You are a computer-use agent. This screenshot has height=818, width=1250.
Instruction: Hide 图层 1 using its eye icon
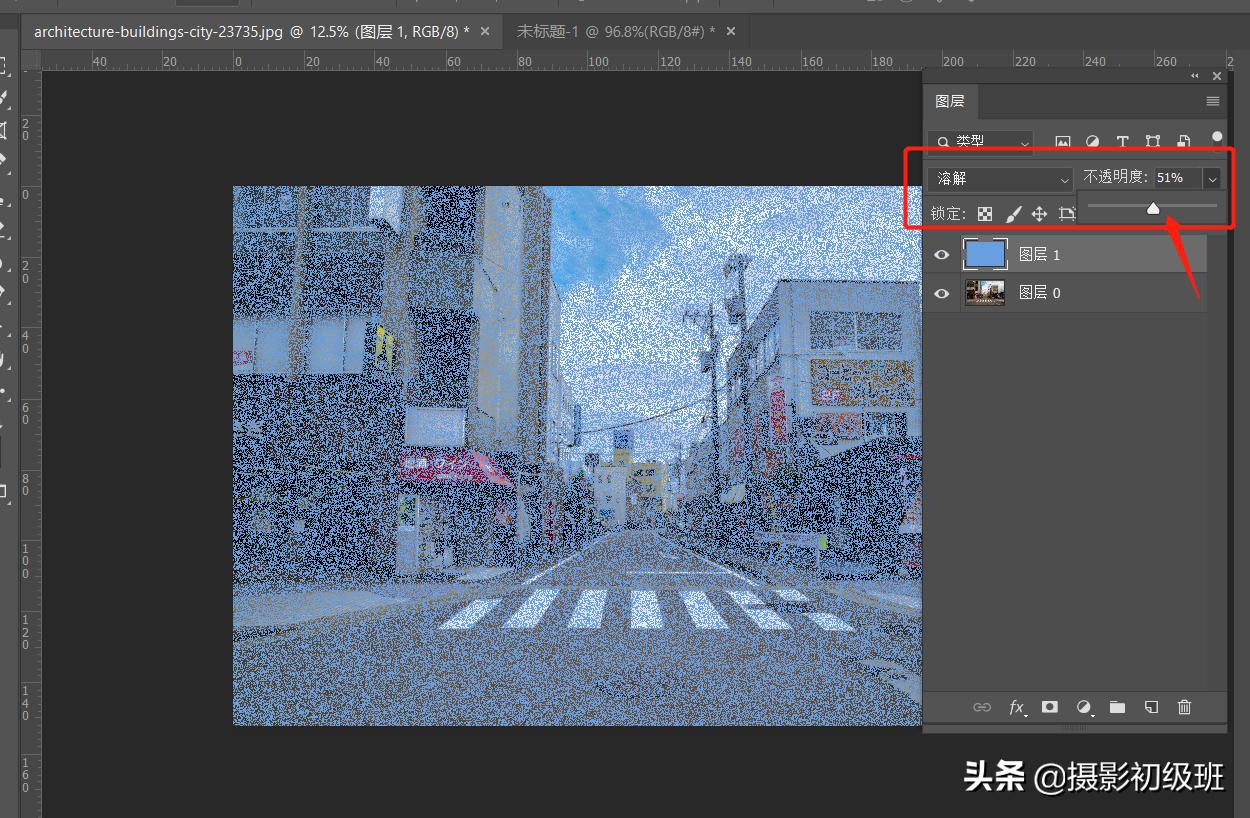click(x=941, y=255)
